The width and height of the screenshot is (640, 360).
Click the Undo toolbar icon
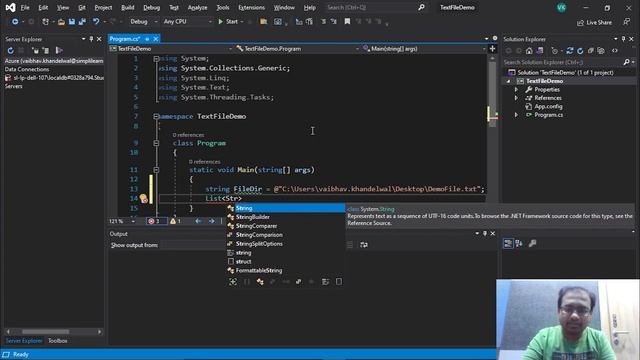pyautogui.click(x=96, y=22)
